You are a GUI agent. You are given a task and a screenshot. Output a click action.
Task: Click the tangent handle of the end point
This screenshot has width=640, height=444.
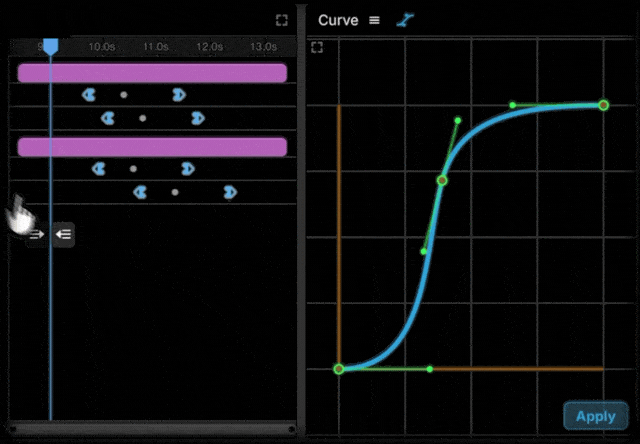pyautogui.click(x=513, y=105)
